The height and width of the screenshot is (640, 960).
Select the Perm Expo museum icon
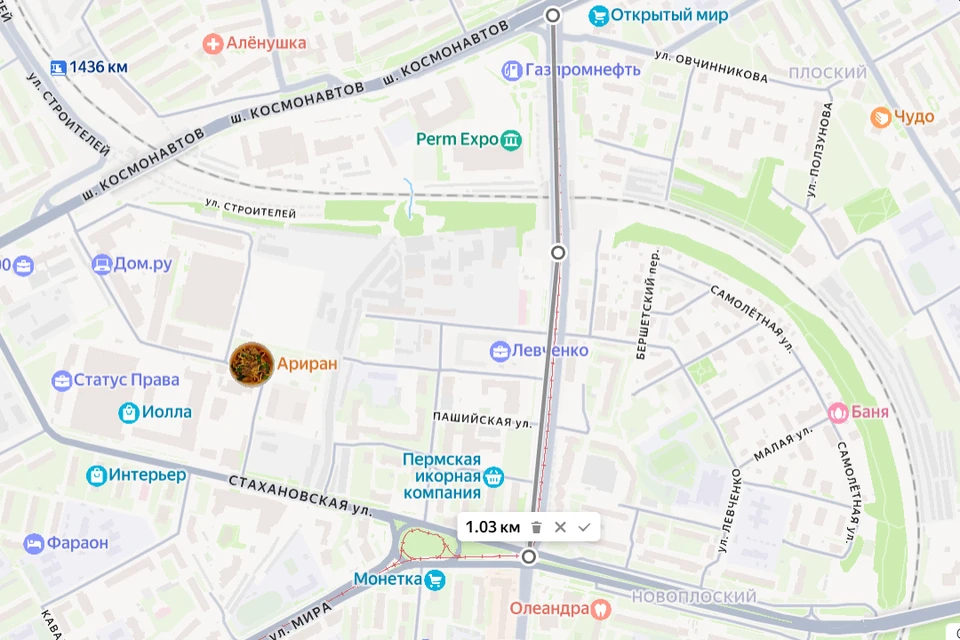(x=511, y=140)
